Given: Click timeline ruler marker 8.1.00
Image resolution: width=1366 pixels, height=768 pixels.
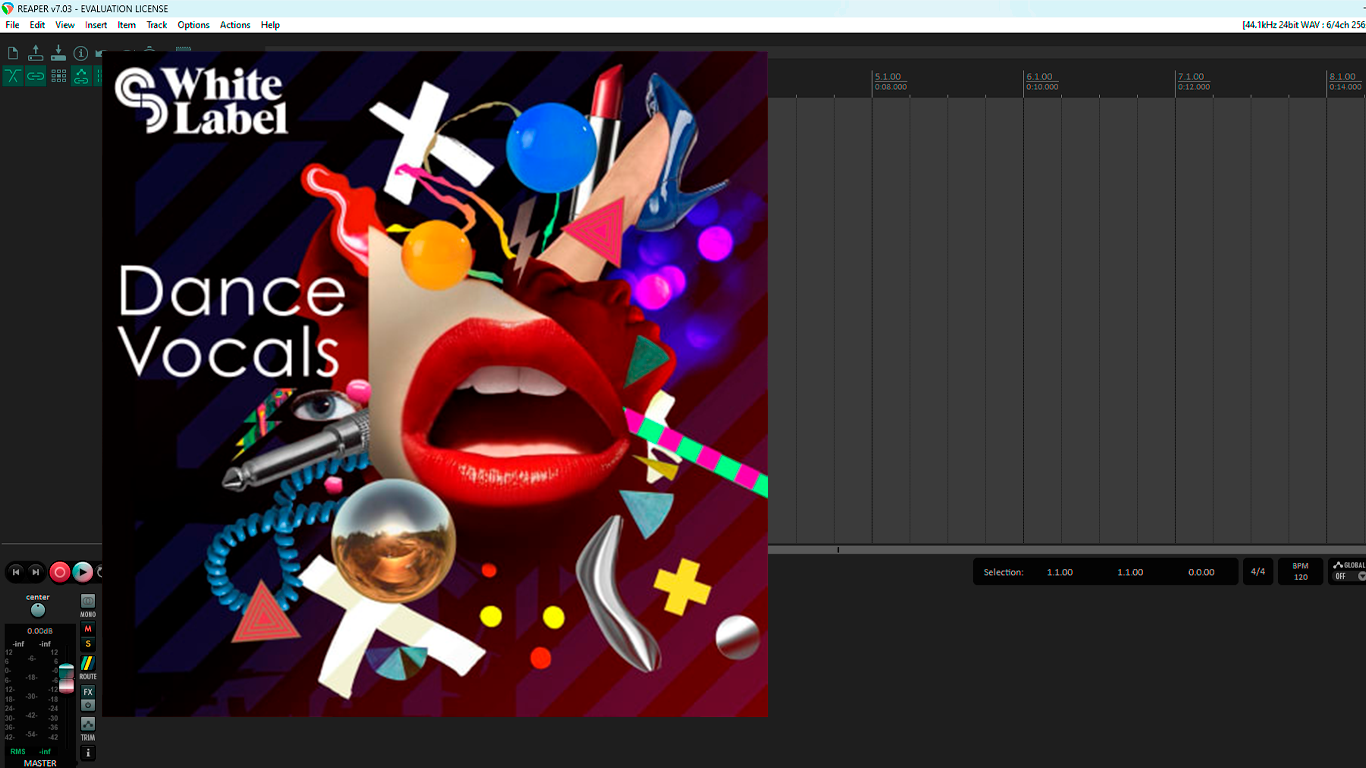Looking at the screenshot, I should click(1342, 77).
